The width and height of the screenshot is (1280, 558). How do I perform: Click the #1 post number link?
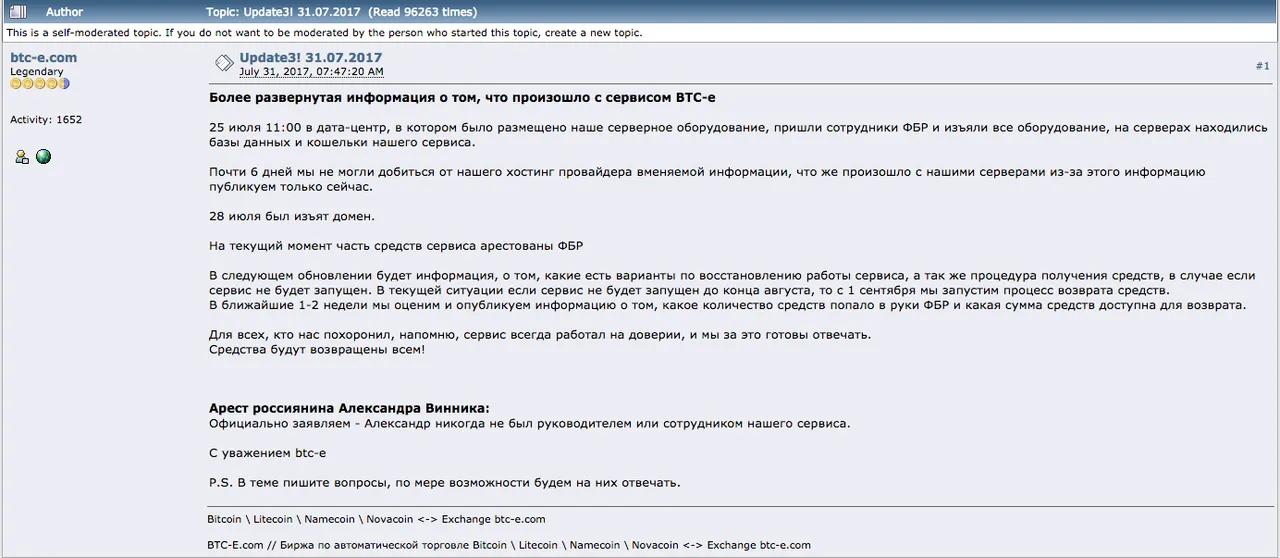pos(1263,65)
